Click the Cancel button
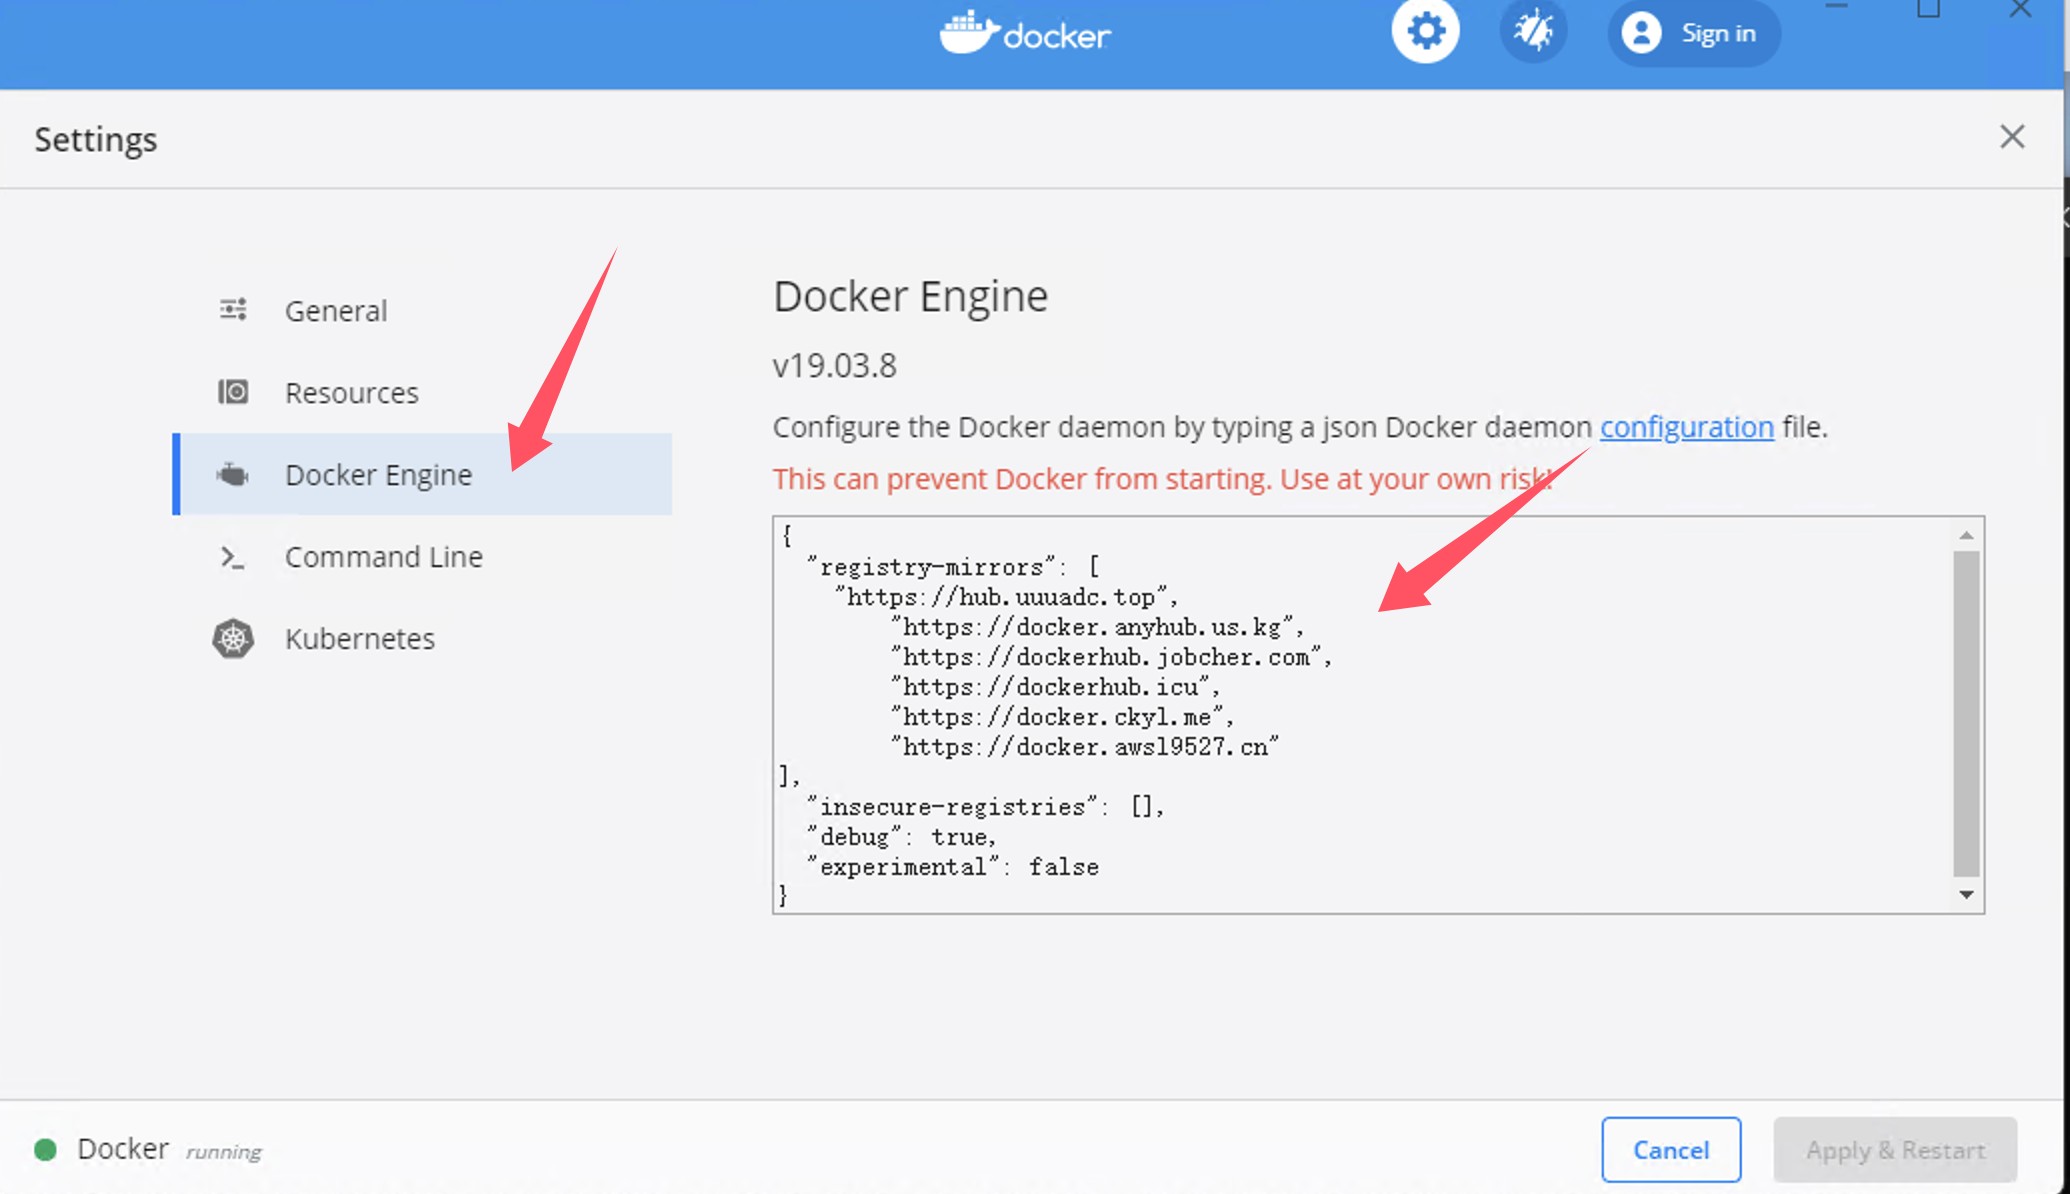 pyautogui.click(x=1671, y=1150)
